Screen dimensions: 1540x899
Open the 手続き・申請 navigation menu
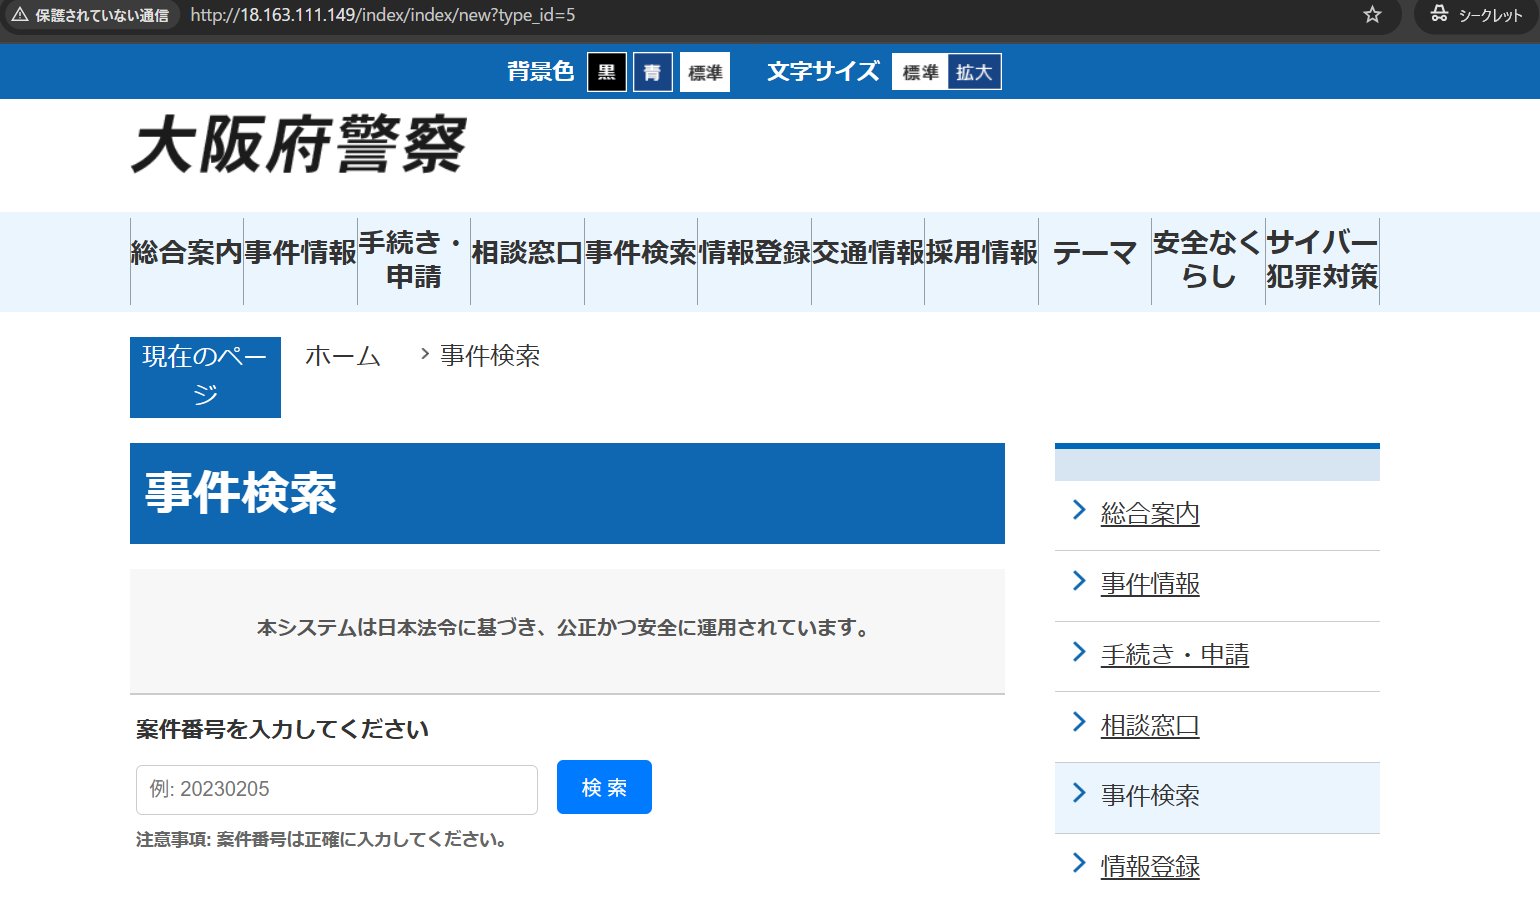[x=414, y=260]
